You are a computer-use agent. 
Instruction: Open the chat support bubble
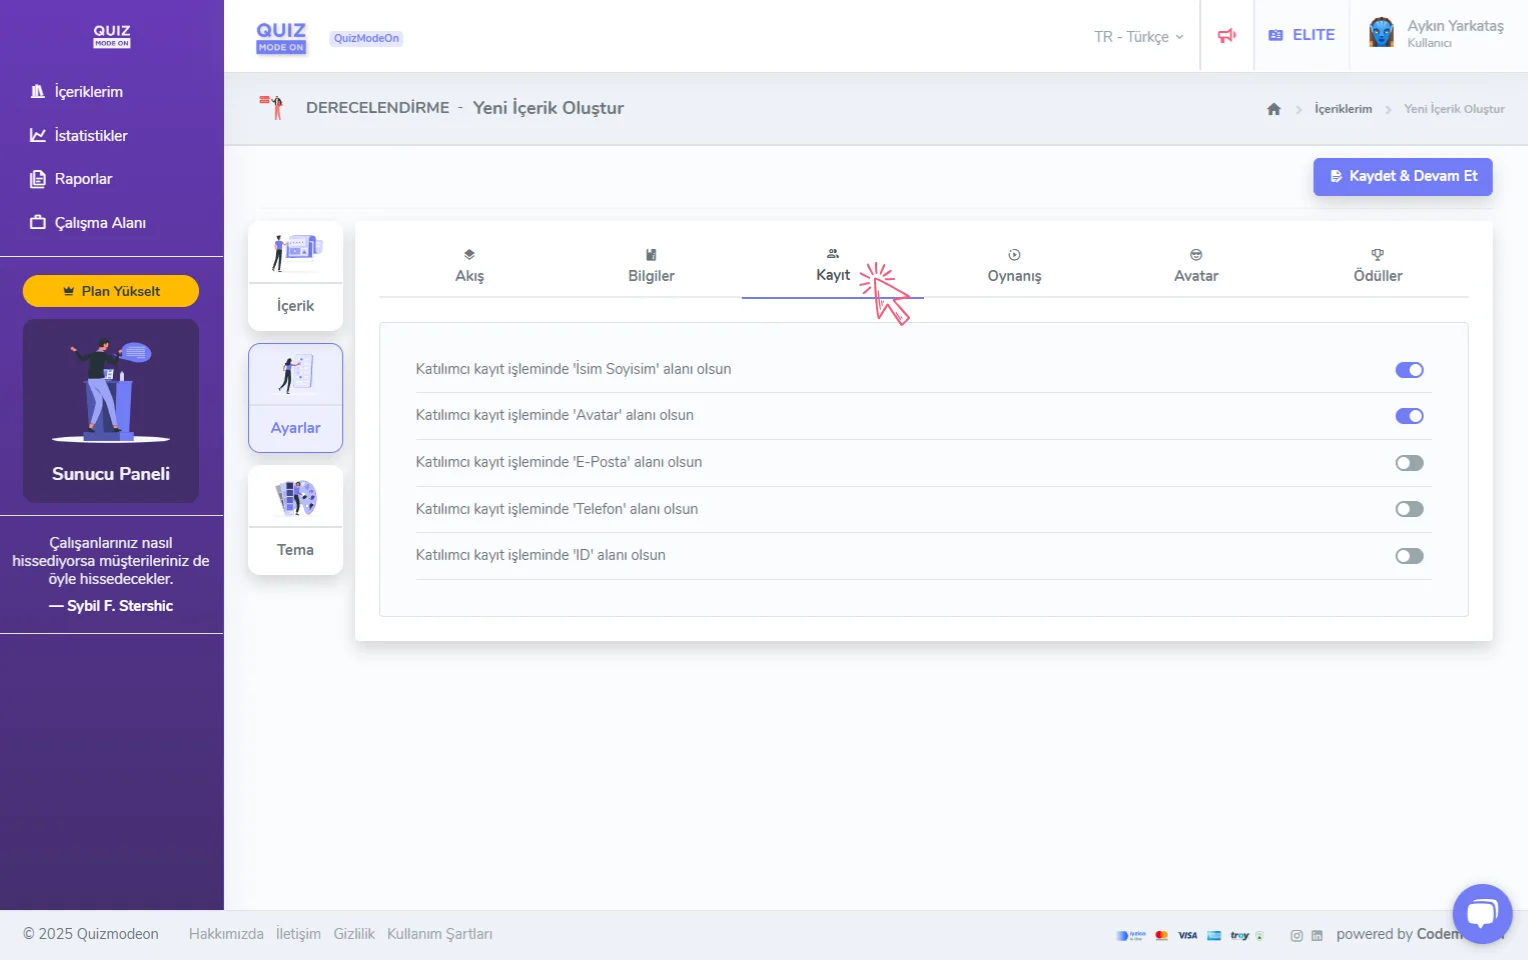coord(1481,913)
